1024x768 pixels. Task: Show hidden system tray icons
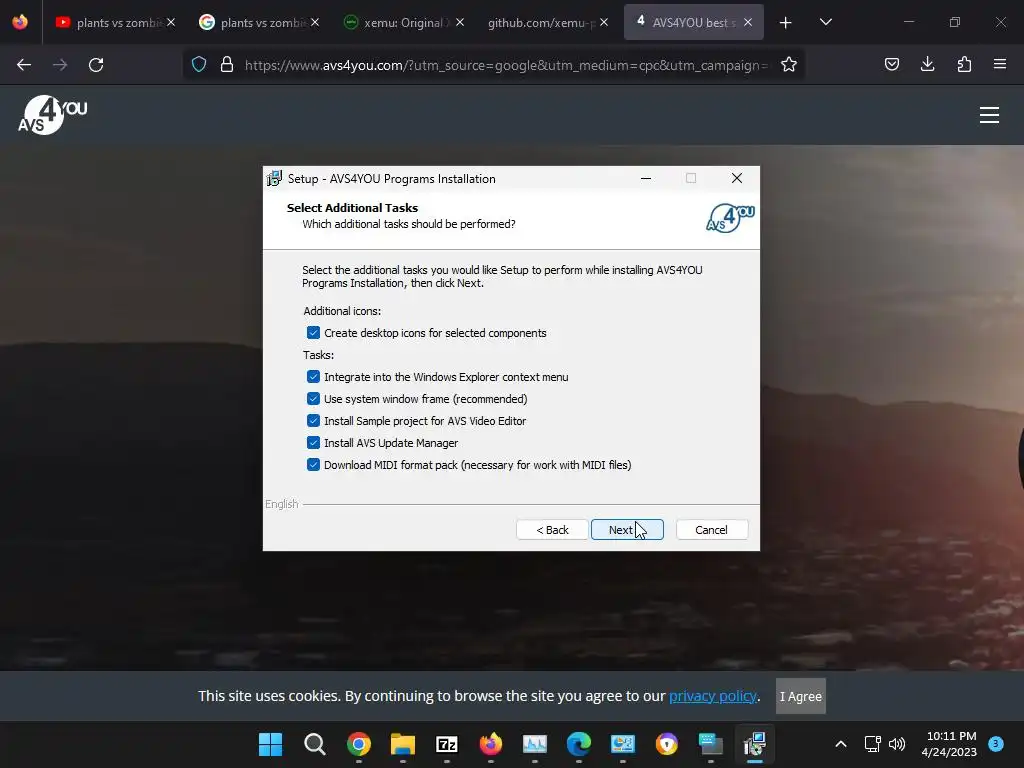point(841,744)
